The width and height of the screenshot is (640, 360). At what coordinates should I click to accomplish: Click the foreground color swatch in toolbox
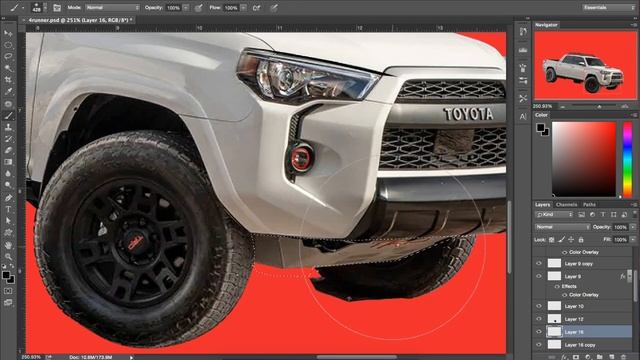[6, 275]
